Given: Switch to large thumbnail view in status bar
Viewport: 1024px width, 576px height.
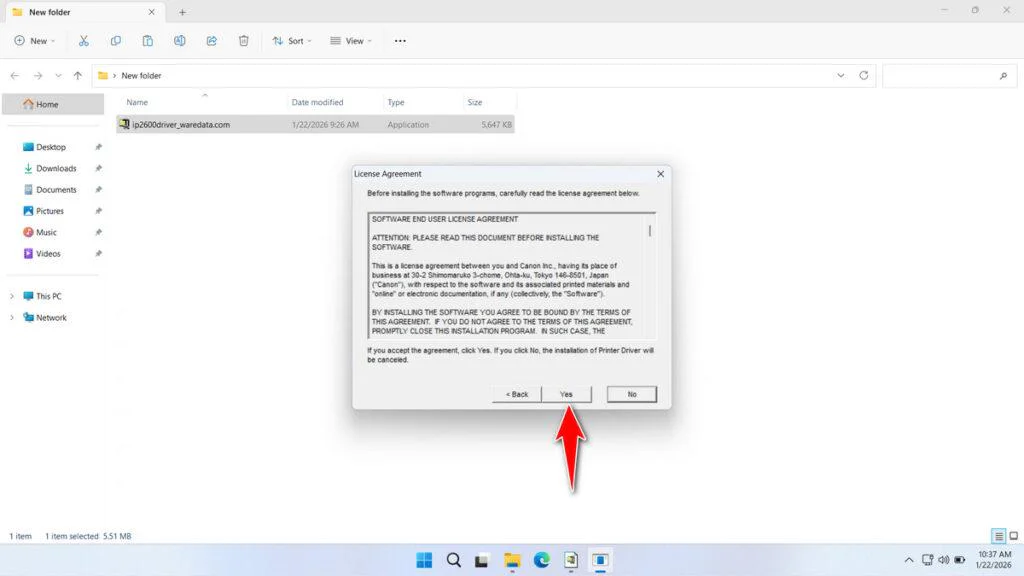Looking at the screenshot, I should point(1012,536).
